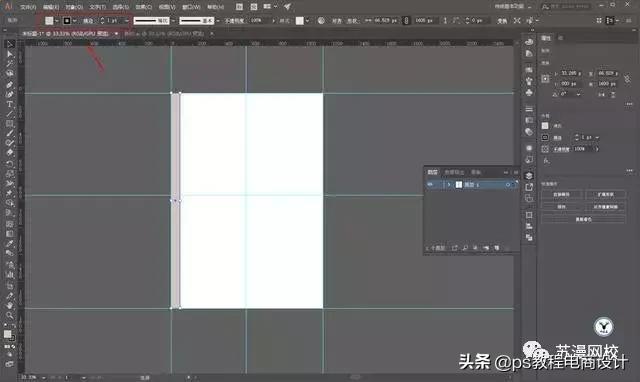Viewport: 640px width, 382px height.
Task: Click Locate Object icon in Layers panel
Action: [465, 248]
